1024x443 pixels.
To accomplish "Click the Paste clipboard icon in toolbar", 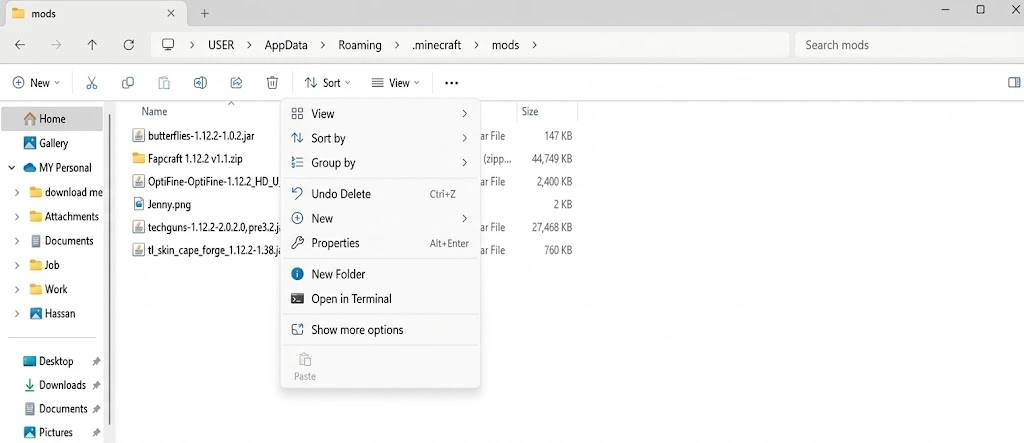I will click(x=165, y=83).
